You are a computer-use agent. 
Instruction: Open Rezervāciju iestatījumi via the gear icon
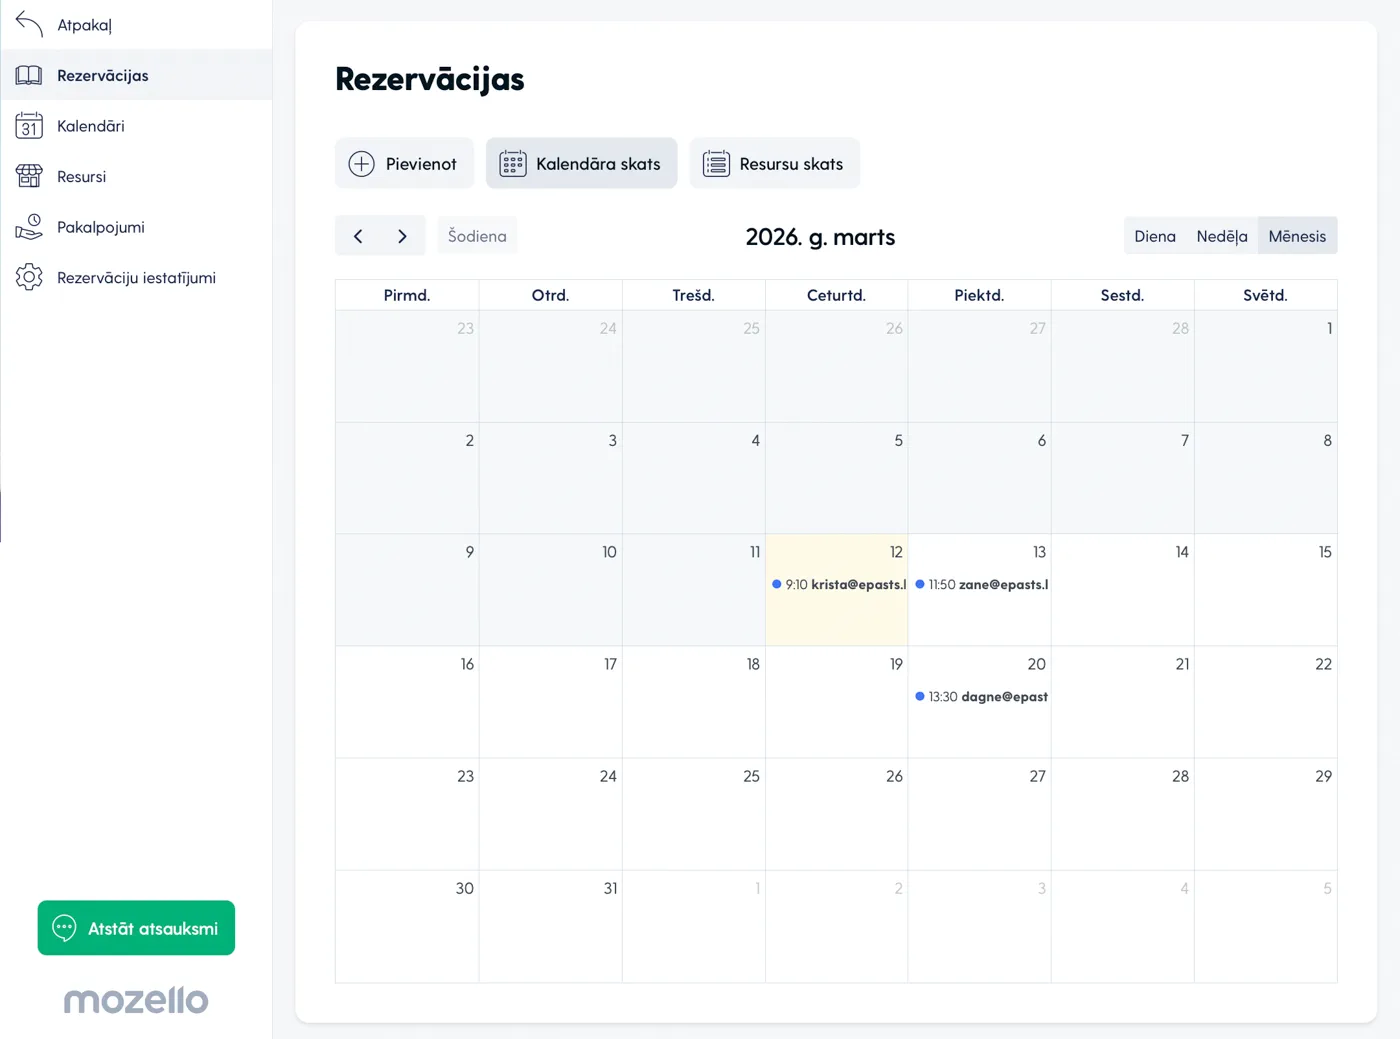point(29,277)
